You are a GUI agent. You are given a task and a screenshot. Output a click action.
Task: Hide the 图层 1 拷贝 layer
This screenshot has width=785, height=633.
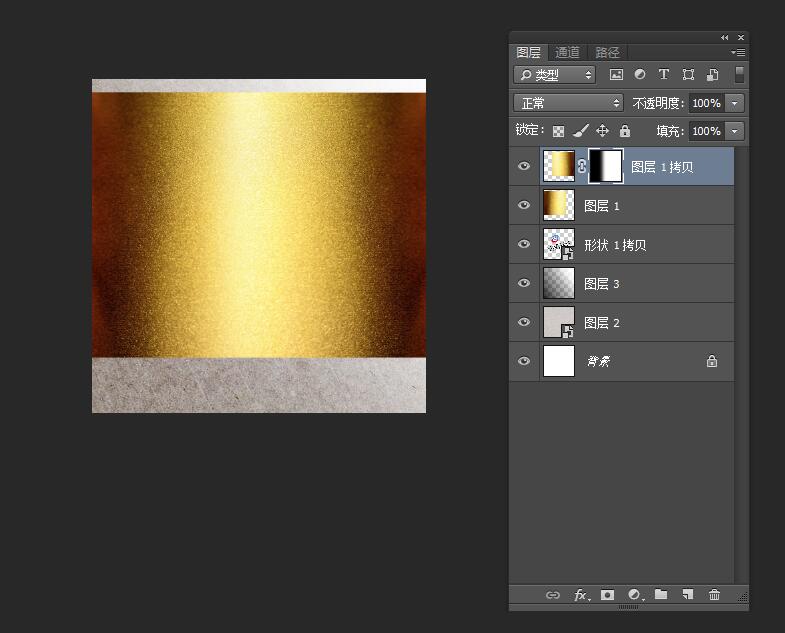(524, 167)
